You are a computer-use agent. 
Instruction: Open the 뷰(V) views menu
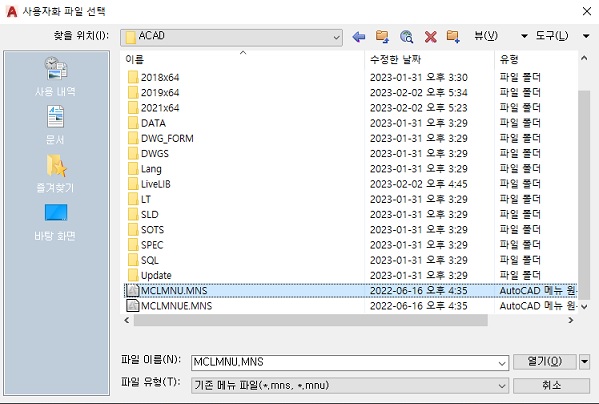click(486, 36)
